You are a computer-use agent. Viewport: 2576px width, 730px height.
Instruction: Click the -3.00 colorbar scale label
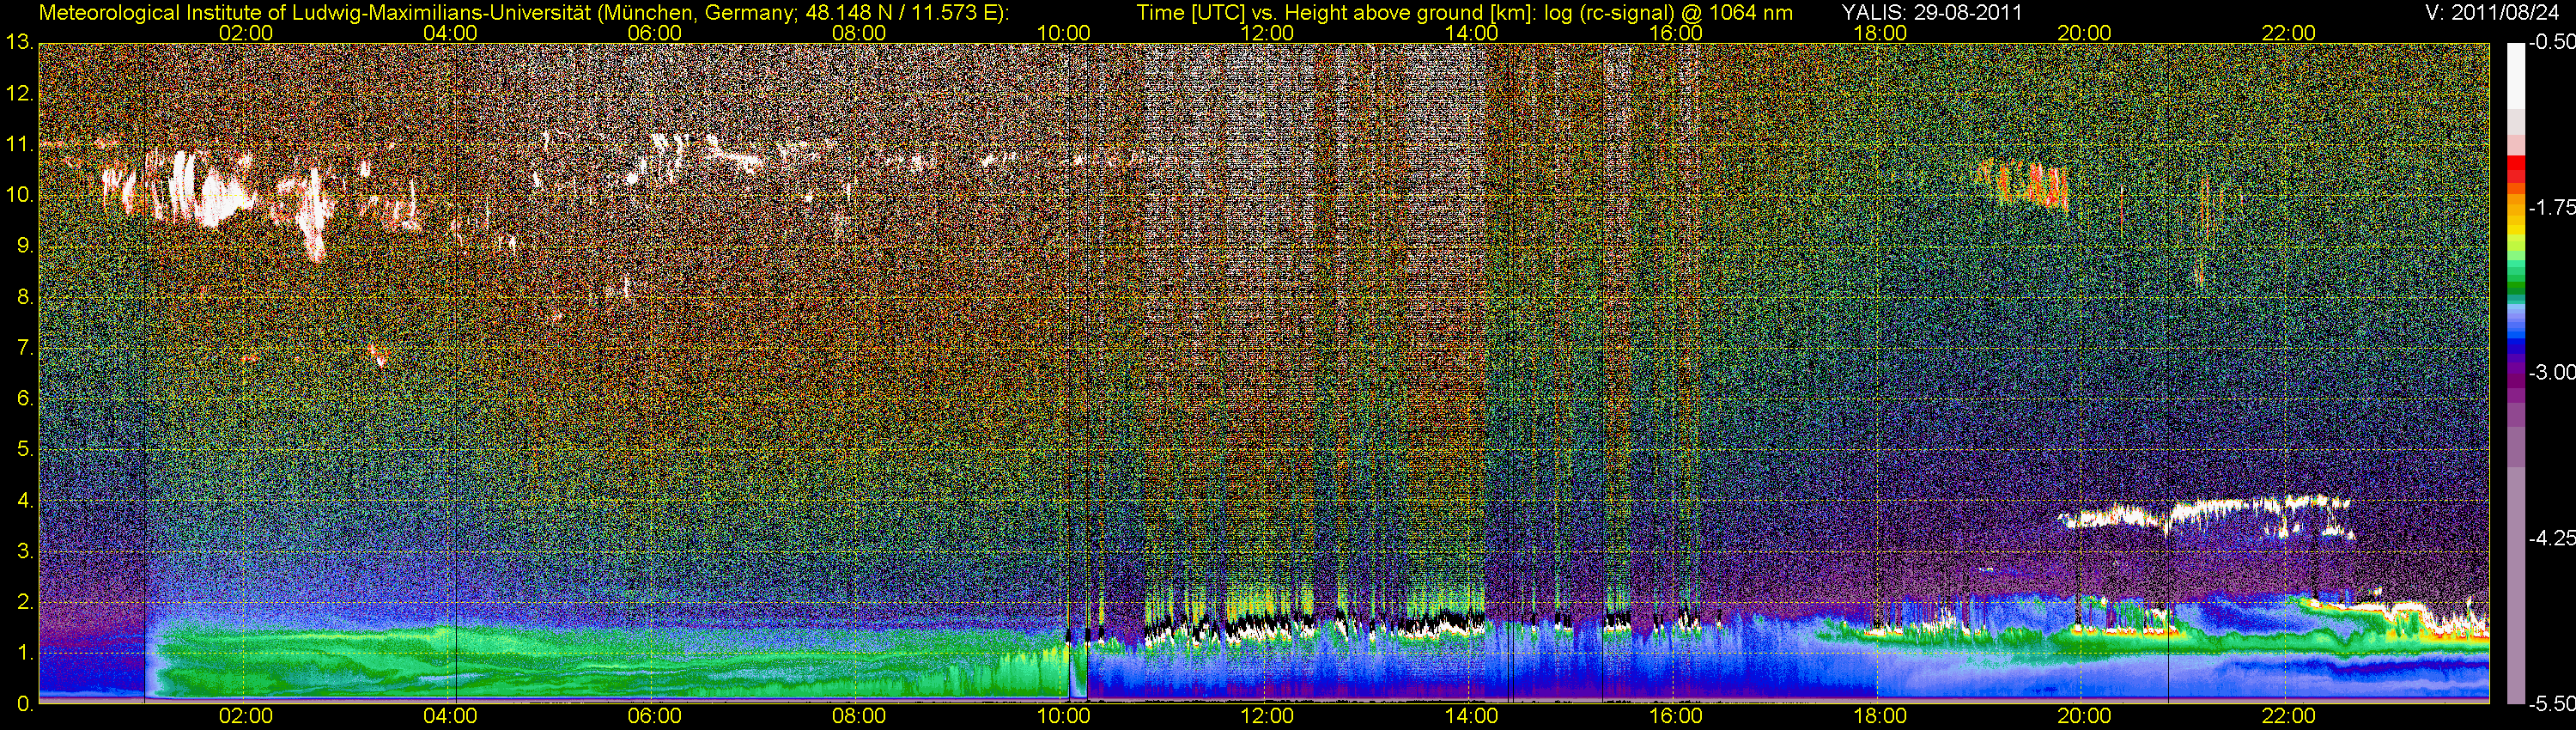pyautogui.click(x=2551, y=373)
